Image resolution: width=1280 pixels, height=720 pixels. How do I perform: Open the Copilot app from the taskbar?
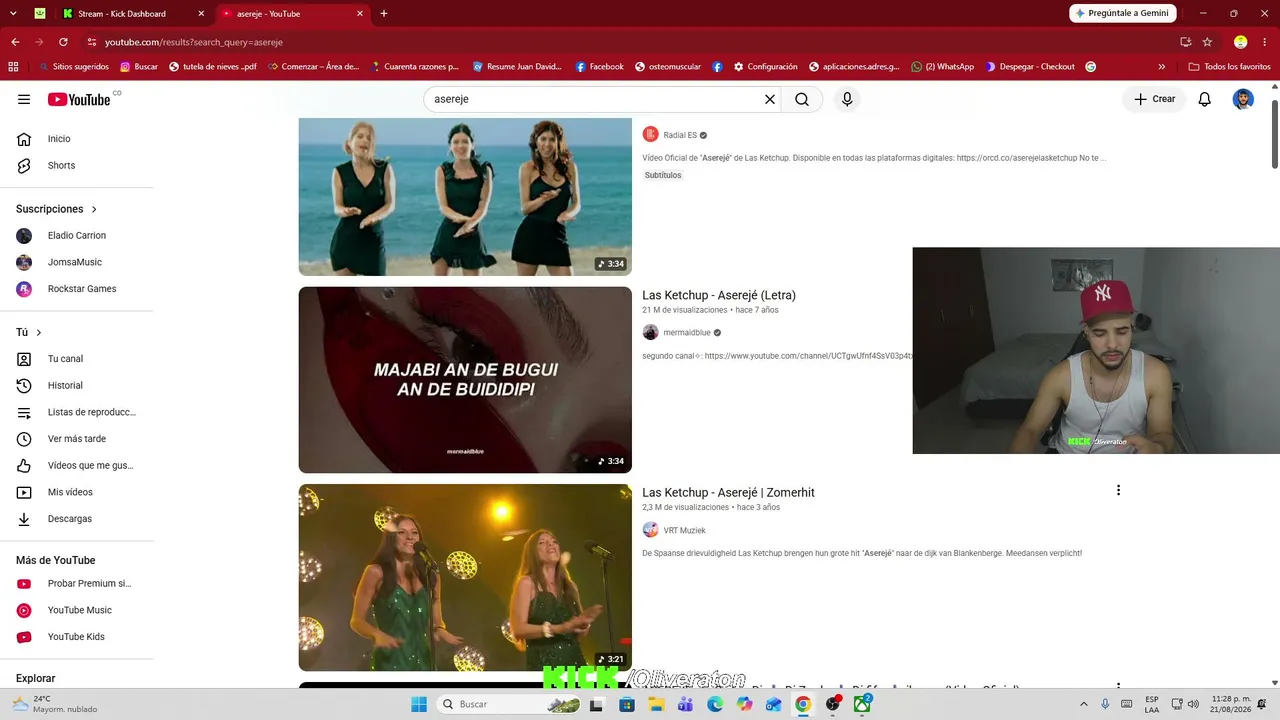tap(744, 704)
